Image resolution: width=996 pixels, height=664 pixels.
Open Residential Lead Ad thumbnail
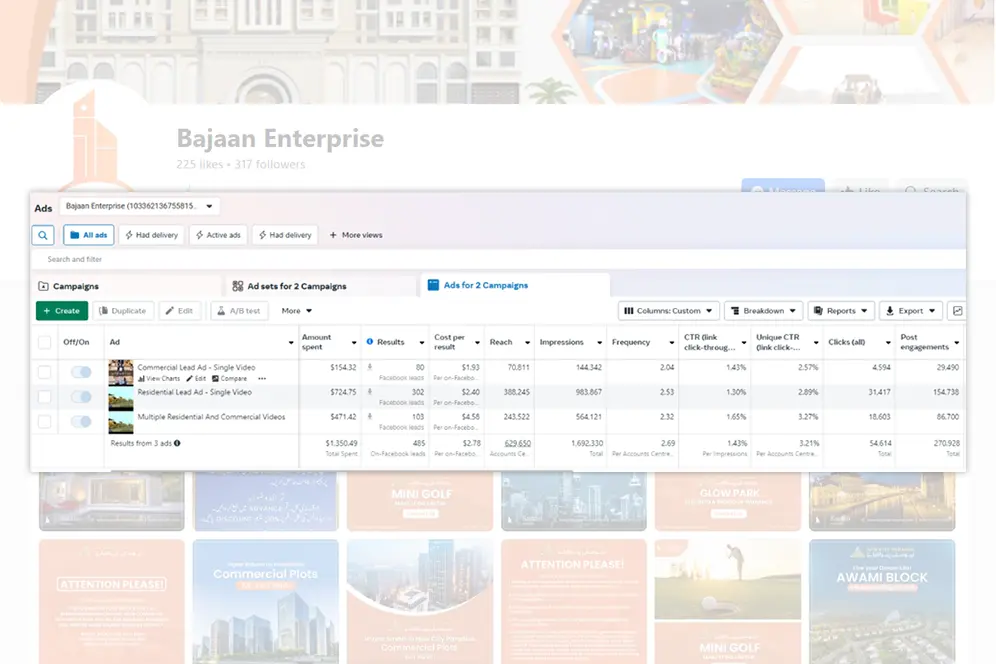click(121, 398)
